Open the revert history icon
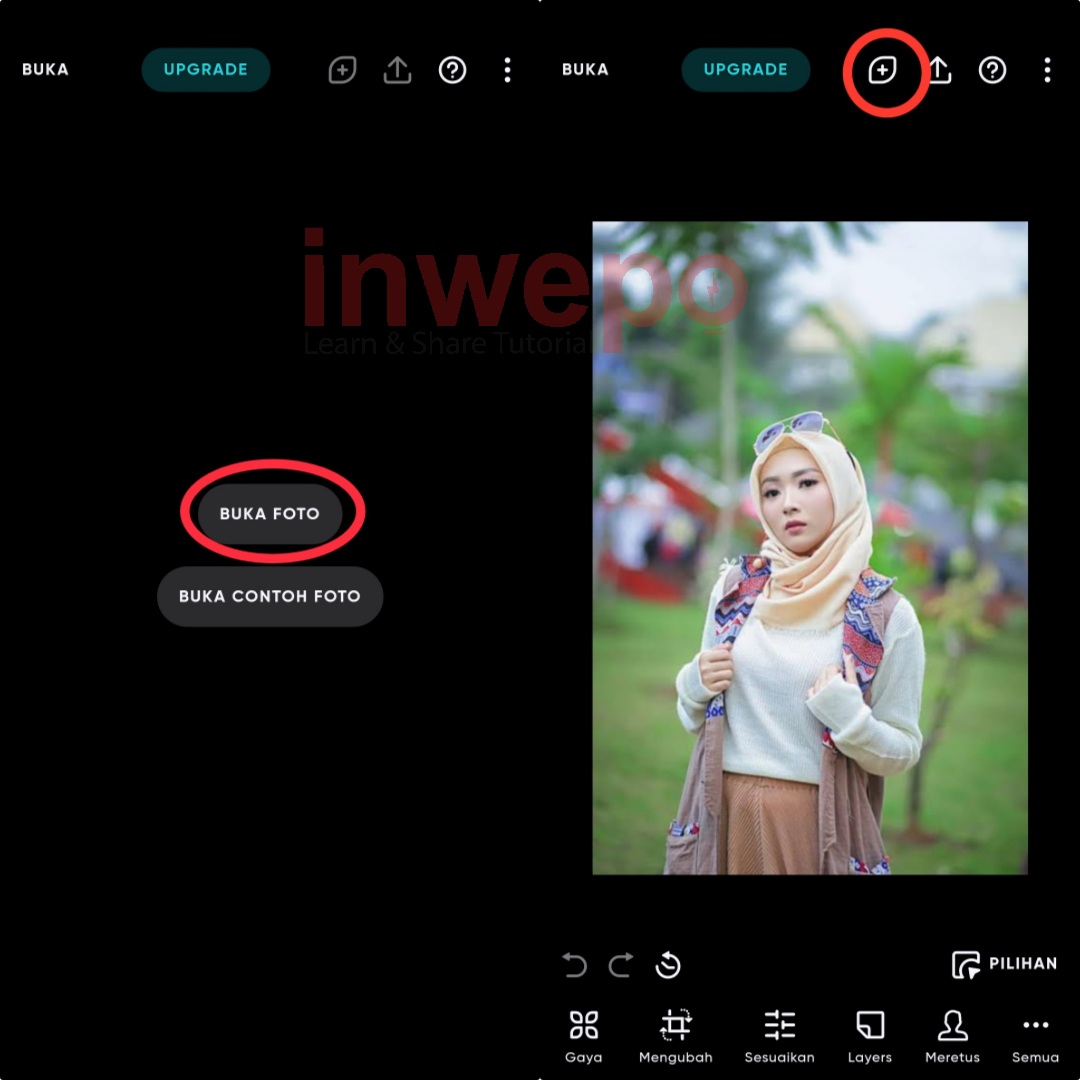The height and width of the screenshot is (1080, 1080). point(668,966)
